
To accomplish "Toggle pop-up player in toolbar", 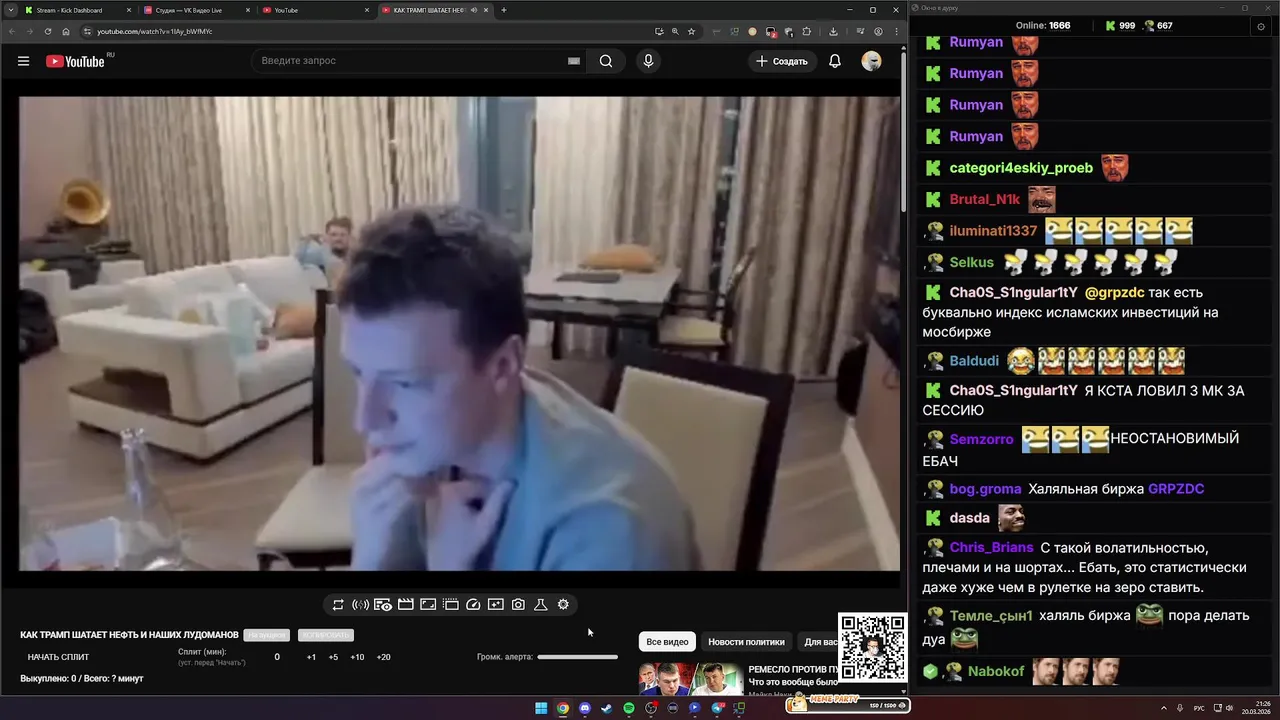I will click(x=428, y=605).
